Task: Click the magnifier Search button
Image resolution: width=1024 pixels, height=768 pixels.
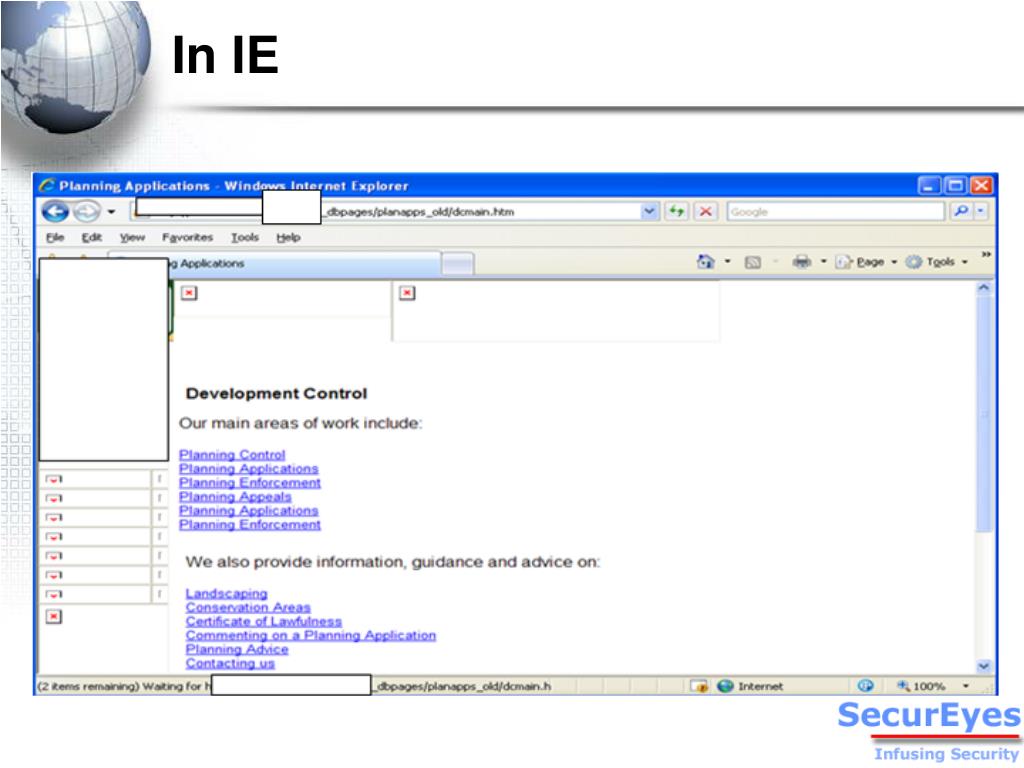Action: pyautogui.click(x=961, y=211)
